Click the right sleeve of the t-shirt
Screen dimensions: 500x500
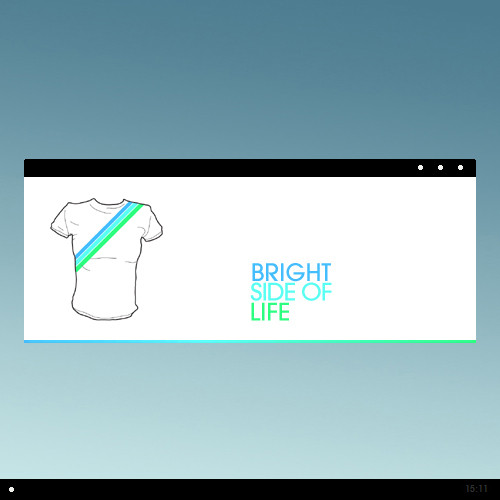[153, 224]
